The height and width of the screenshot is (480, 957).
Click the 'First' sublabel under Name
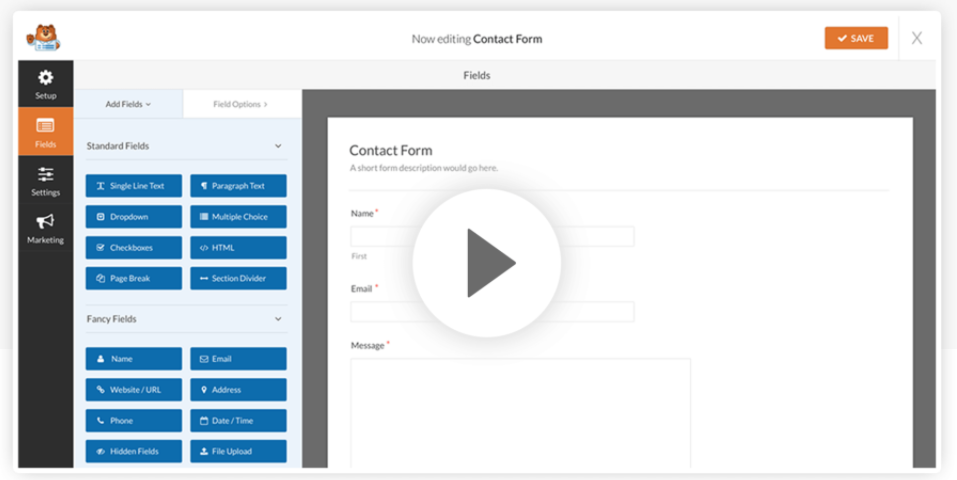pos(359,256)
